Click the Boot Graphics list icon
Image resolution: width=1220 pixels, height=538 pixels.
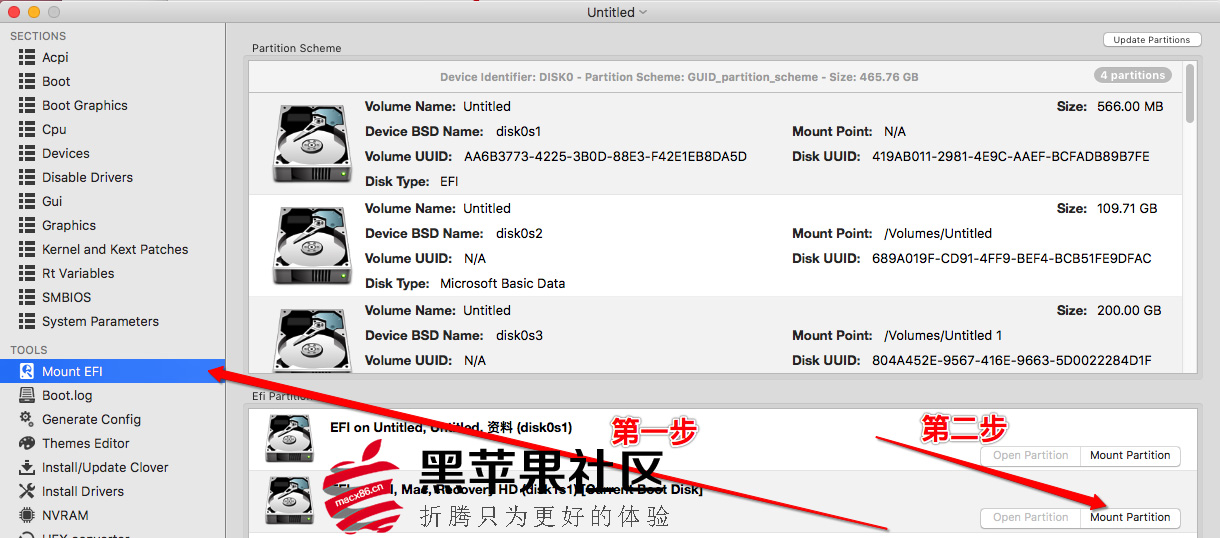tap(27, 105)
